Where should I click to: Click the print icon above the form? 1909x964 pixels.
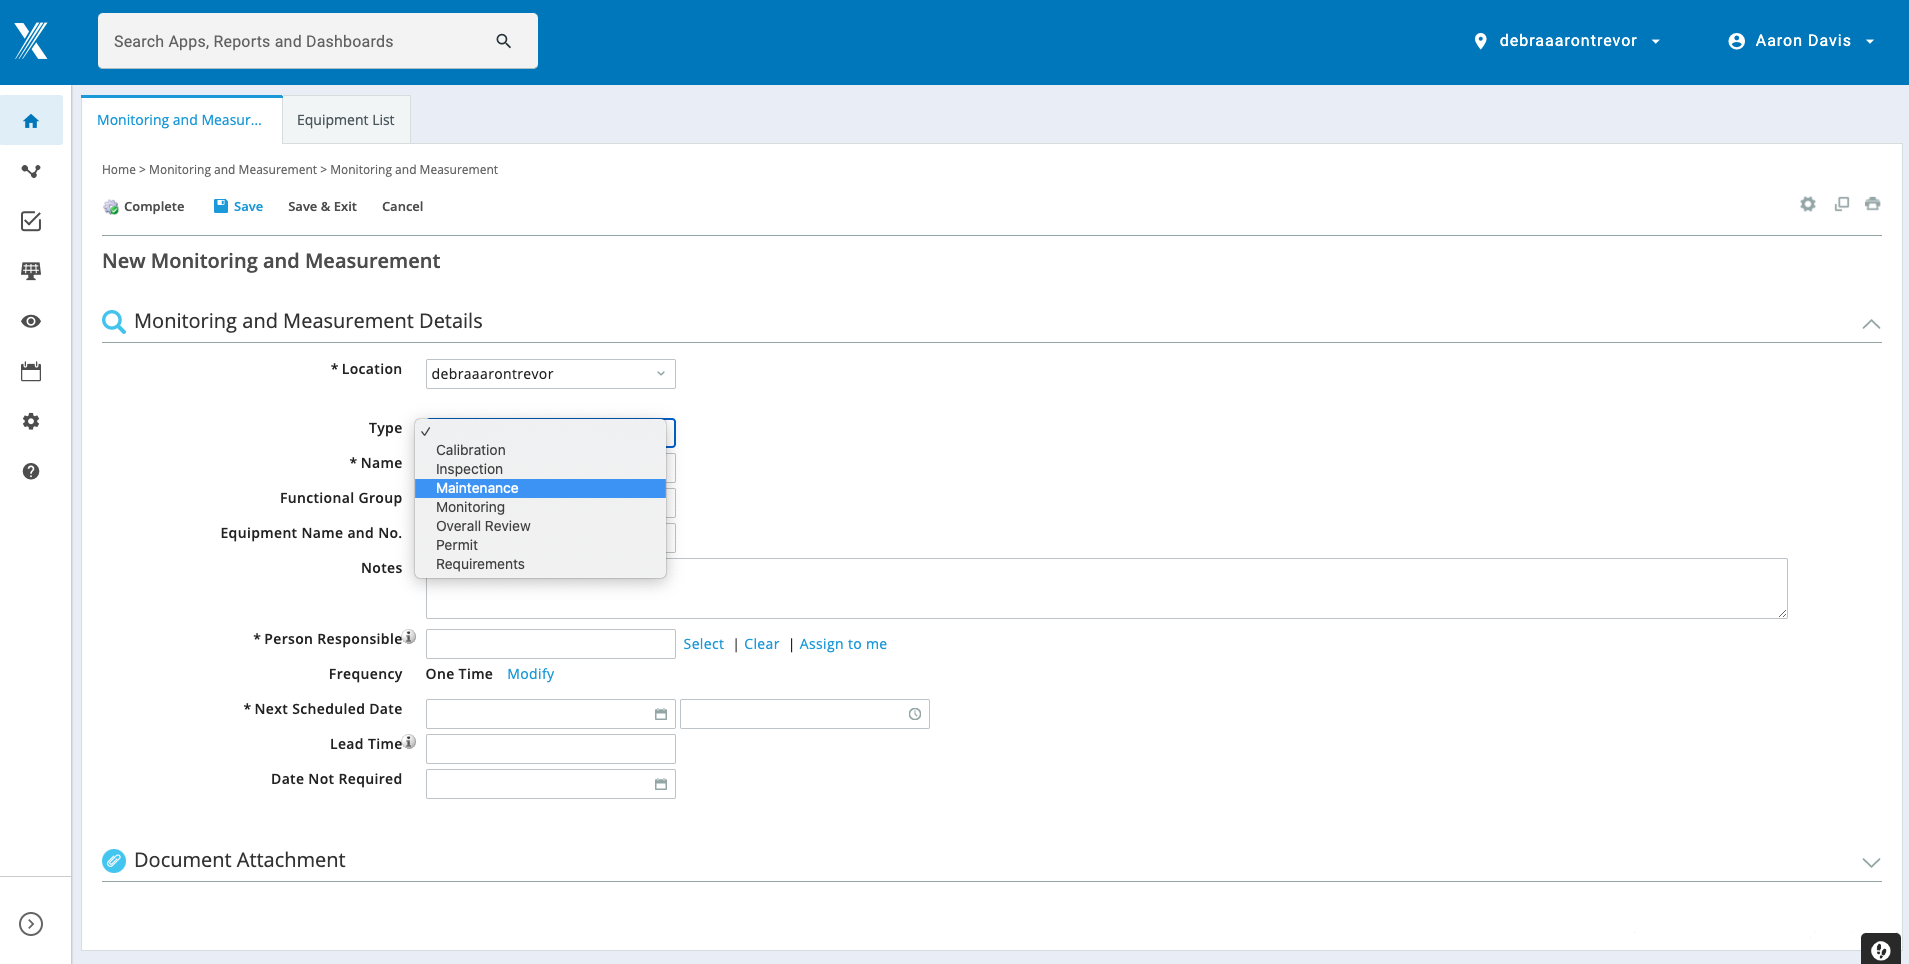click(1873, 204)
